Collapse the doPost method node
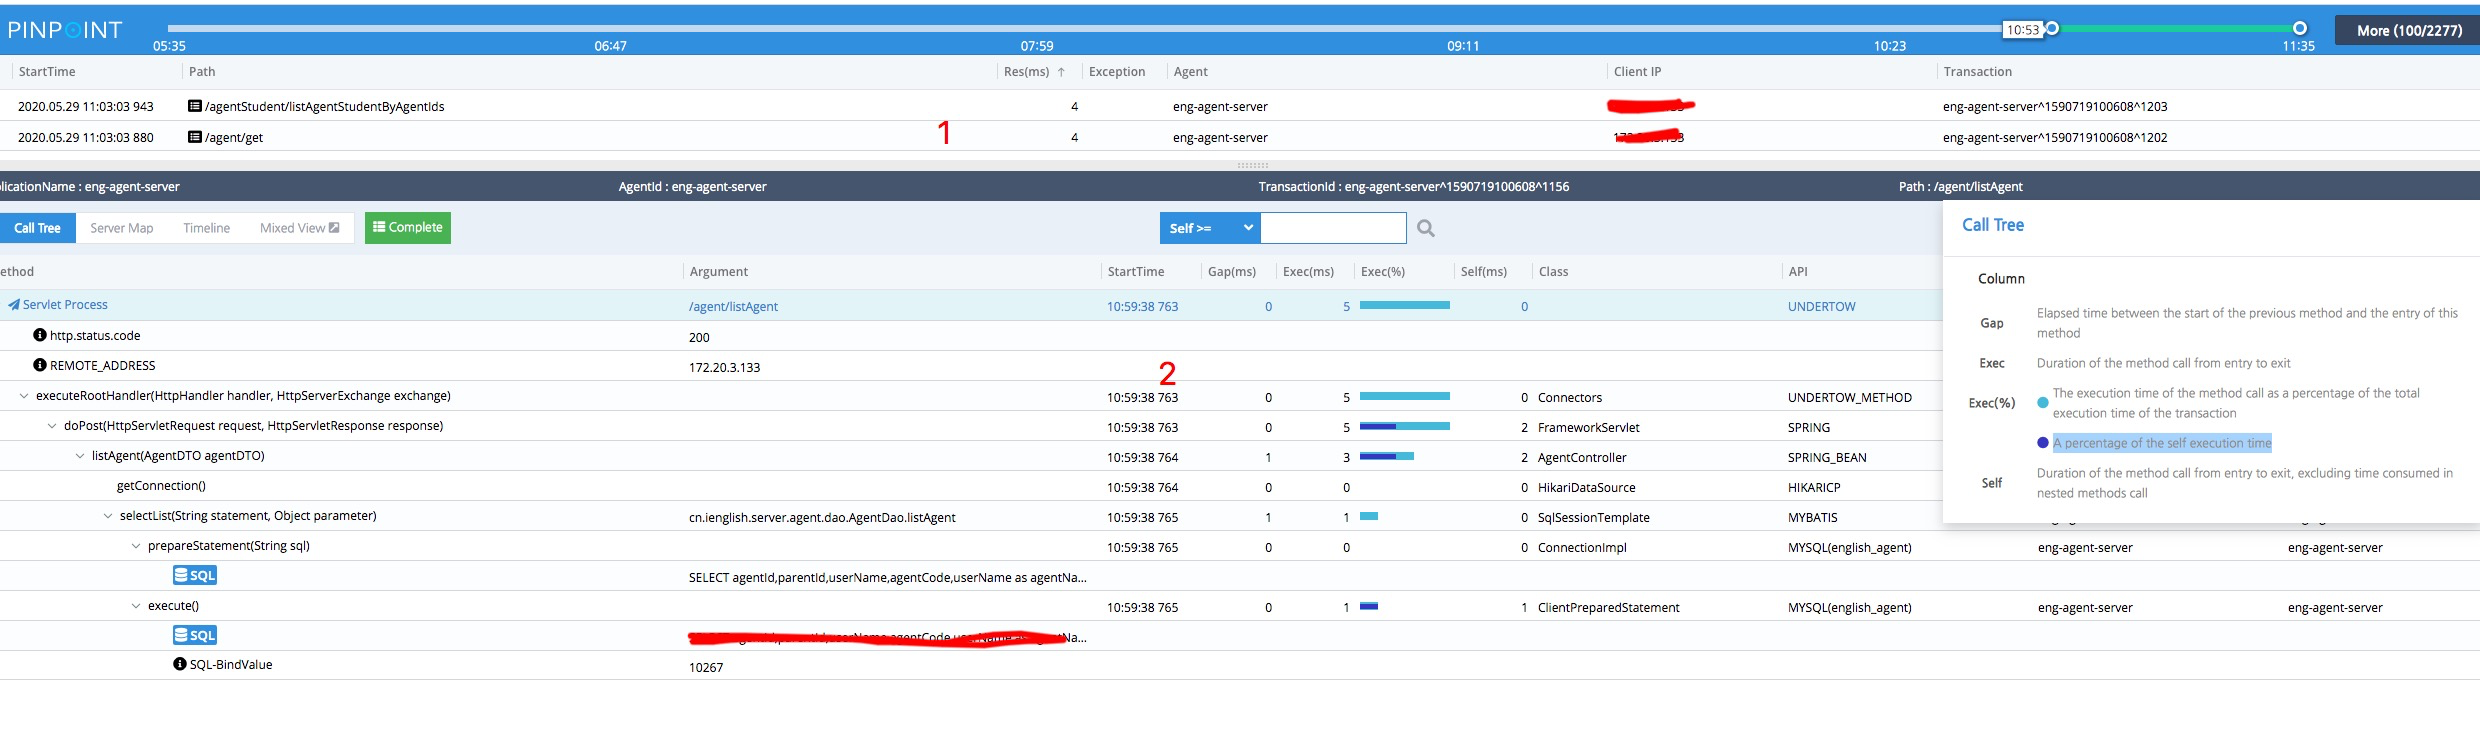The height and width of the screenshot is (740, 2480). pyautogui.click(x=52, y=426)
